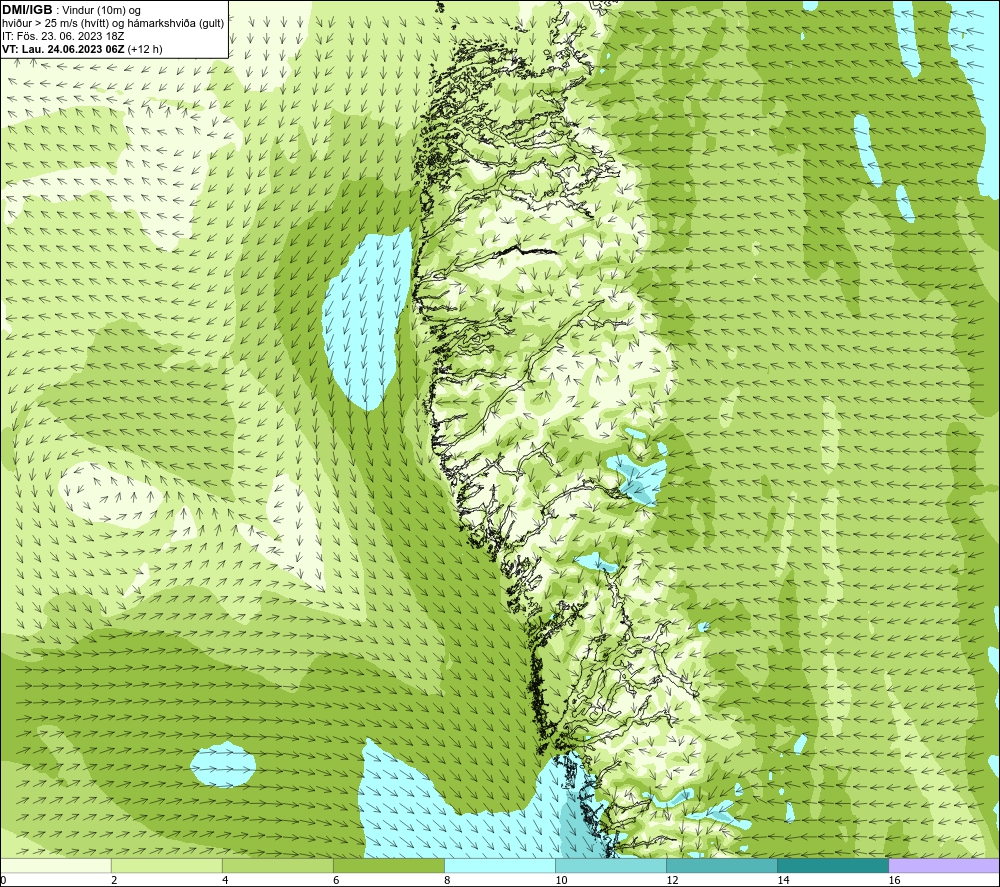Click legend scale label "12"
Viewport: 1000px width, 887px height.
pyautogui.click(x=672, y=880)
